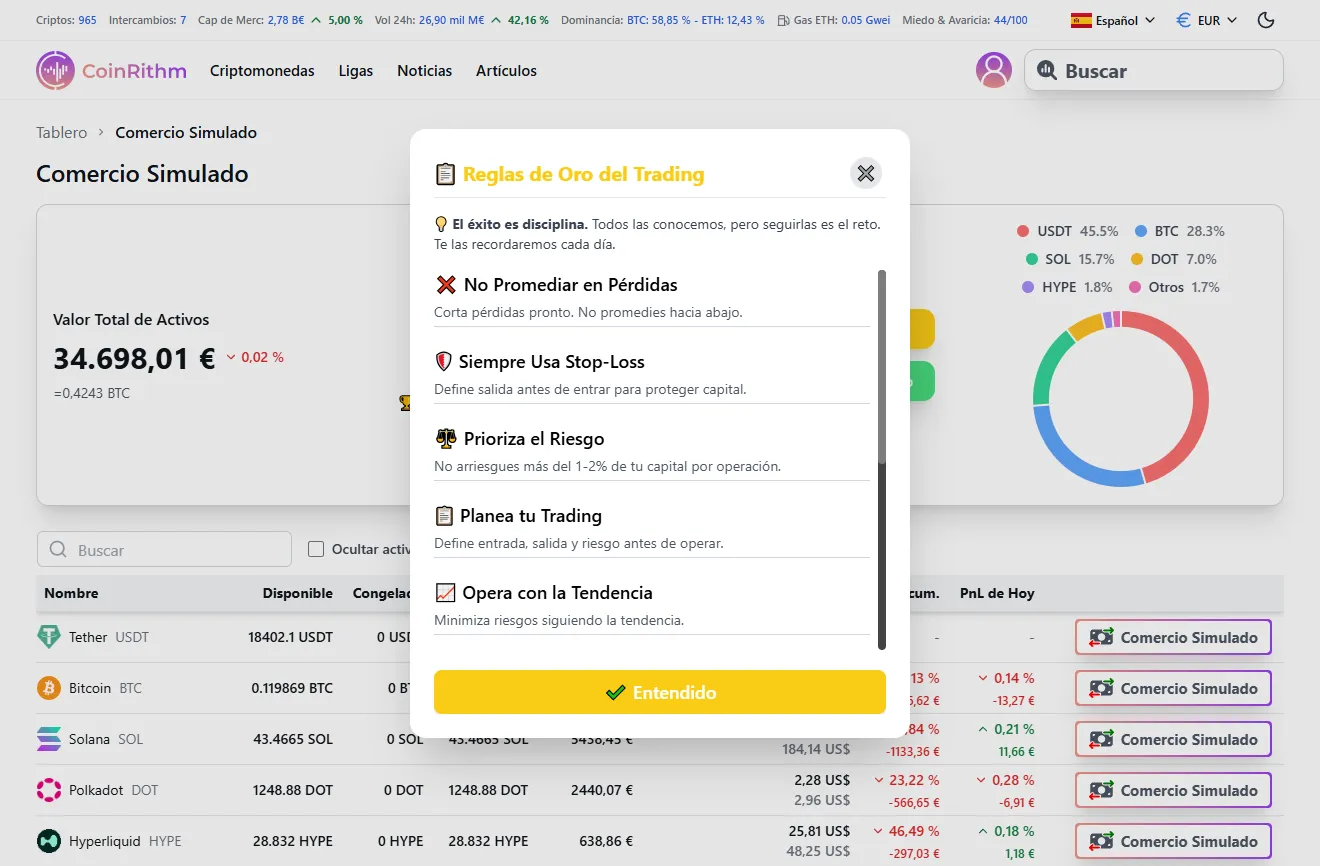The height and width of the screenshot is (866, 1320).
Task: Select Criptomonedas in the navigation menu
Action: 262,70
